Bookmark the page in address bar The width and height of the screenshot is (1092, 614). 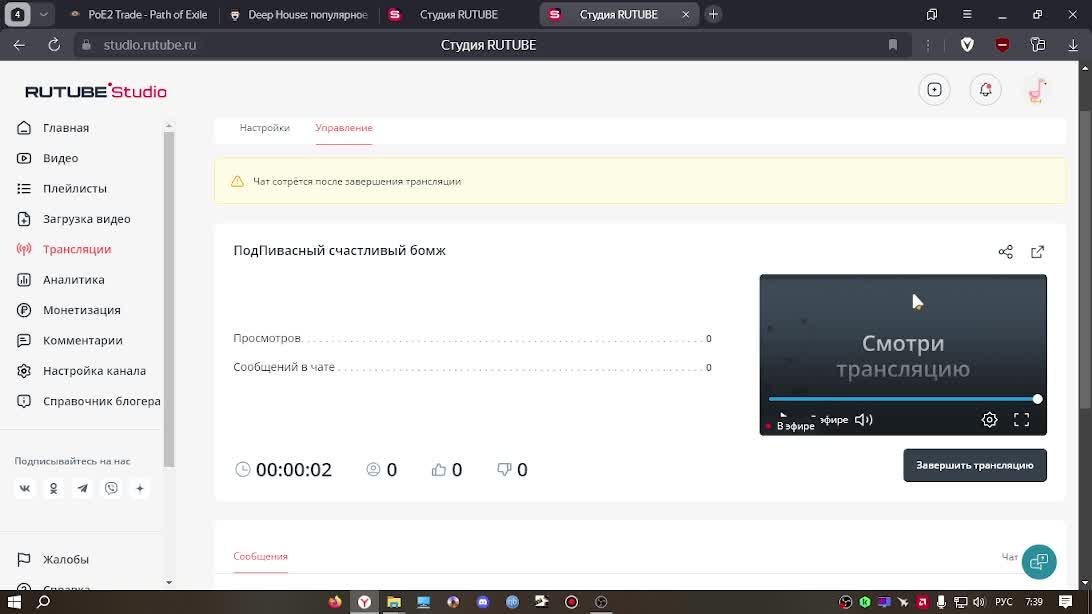(x=893, y=45)
